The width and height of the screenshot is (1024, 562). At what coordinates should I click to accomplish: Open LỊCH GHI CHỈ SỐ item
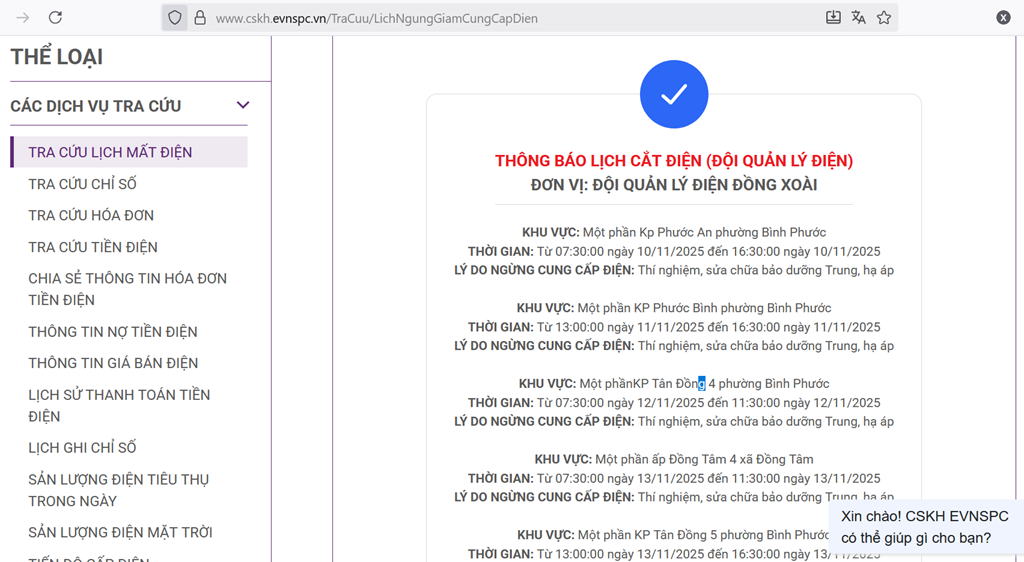coord(82,447)
